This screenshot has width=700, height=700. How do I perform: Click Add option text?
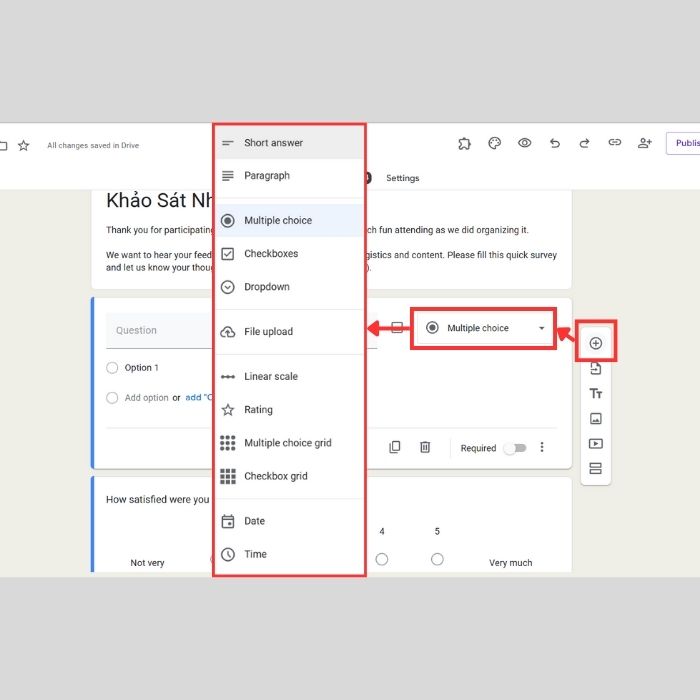pyautogui.click(x=146, y=398)
